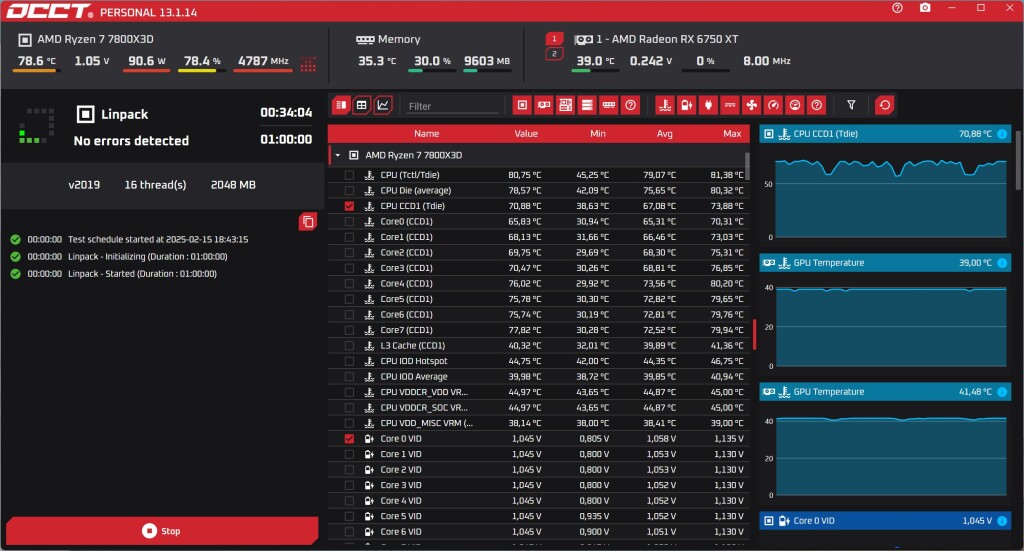Uncheck the Core 0 VID checkbox
The height and width of the screenshot is (551, 1024).
point(349,439)
